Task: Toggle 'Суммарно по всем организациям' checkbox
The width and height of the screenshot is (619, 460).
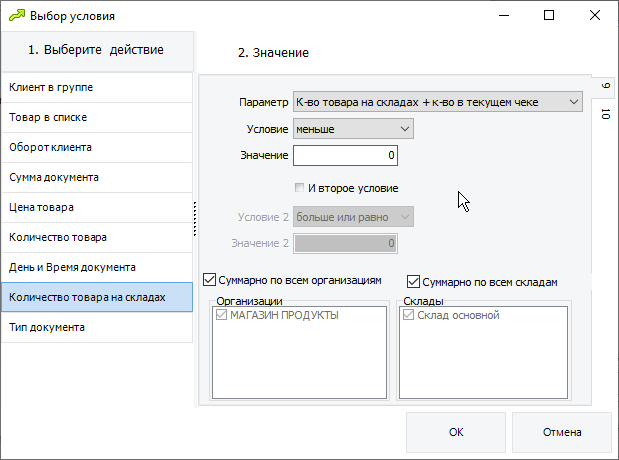Action: coord(209,280)
